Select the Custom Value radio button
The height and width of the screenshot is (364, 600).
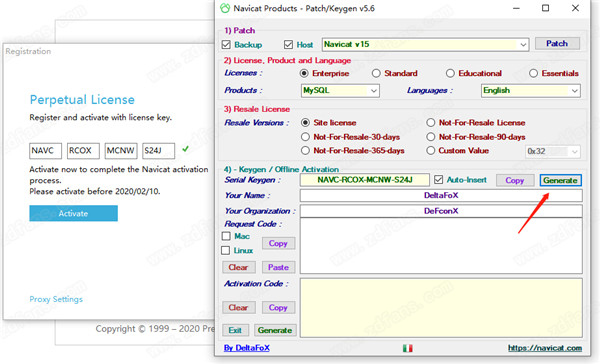pyautogui.click(x=431, y=150)
